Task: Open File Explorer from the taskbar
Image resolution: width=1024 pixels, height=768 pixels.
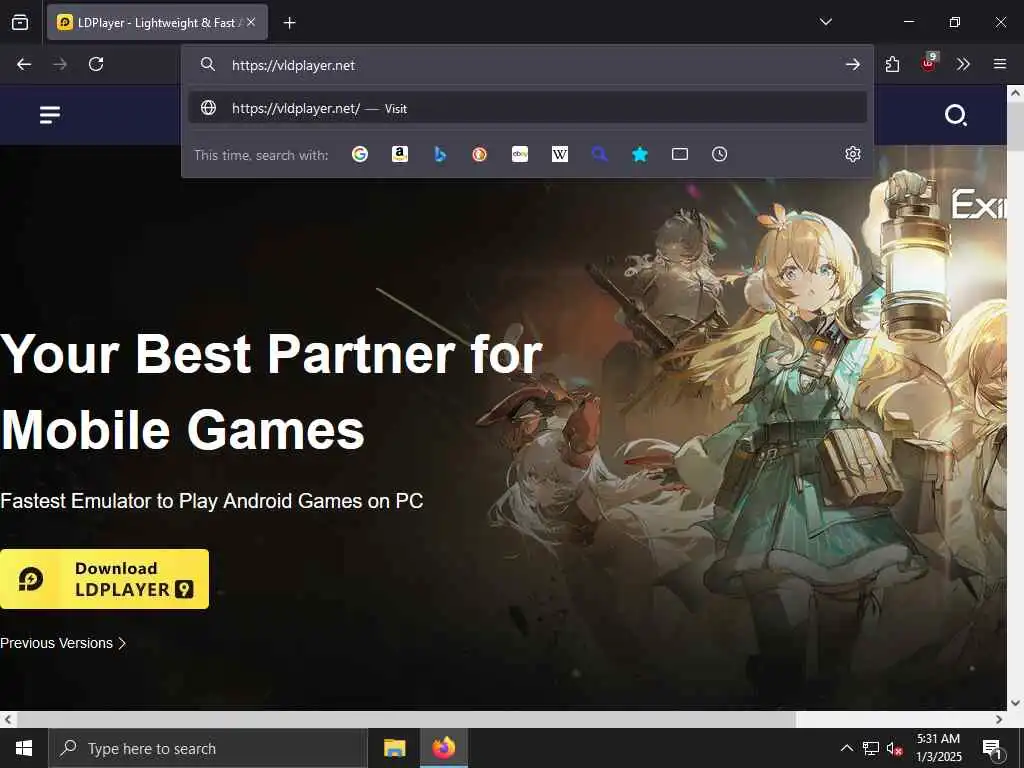Action: coord(394,748)
